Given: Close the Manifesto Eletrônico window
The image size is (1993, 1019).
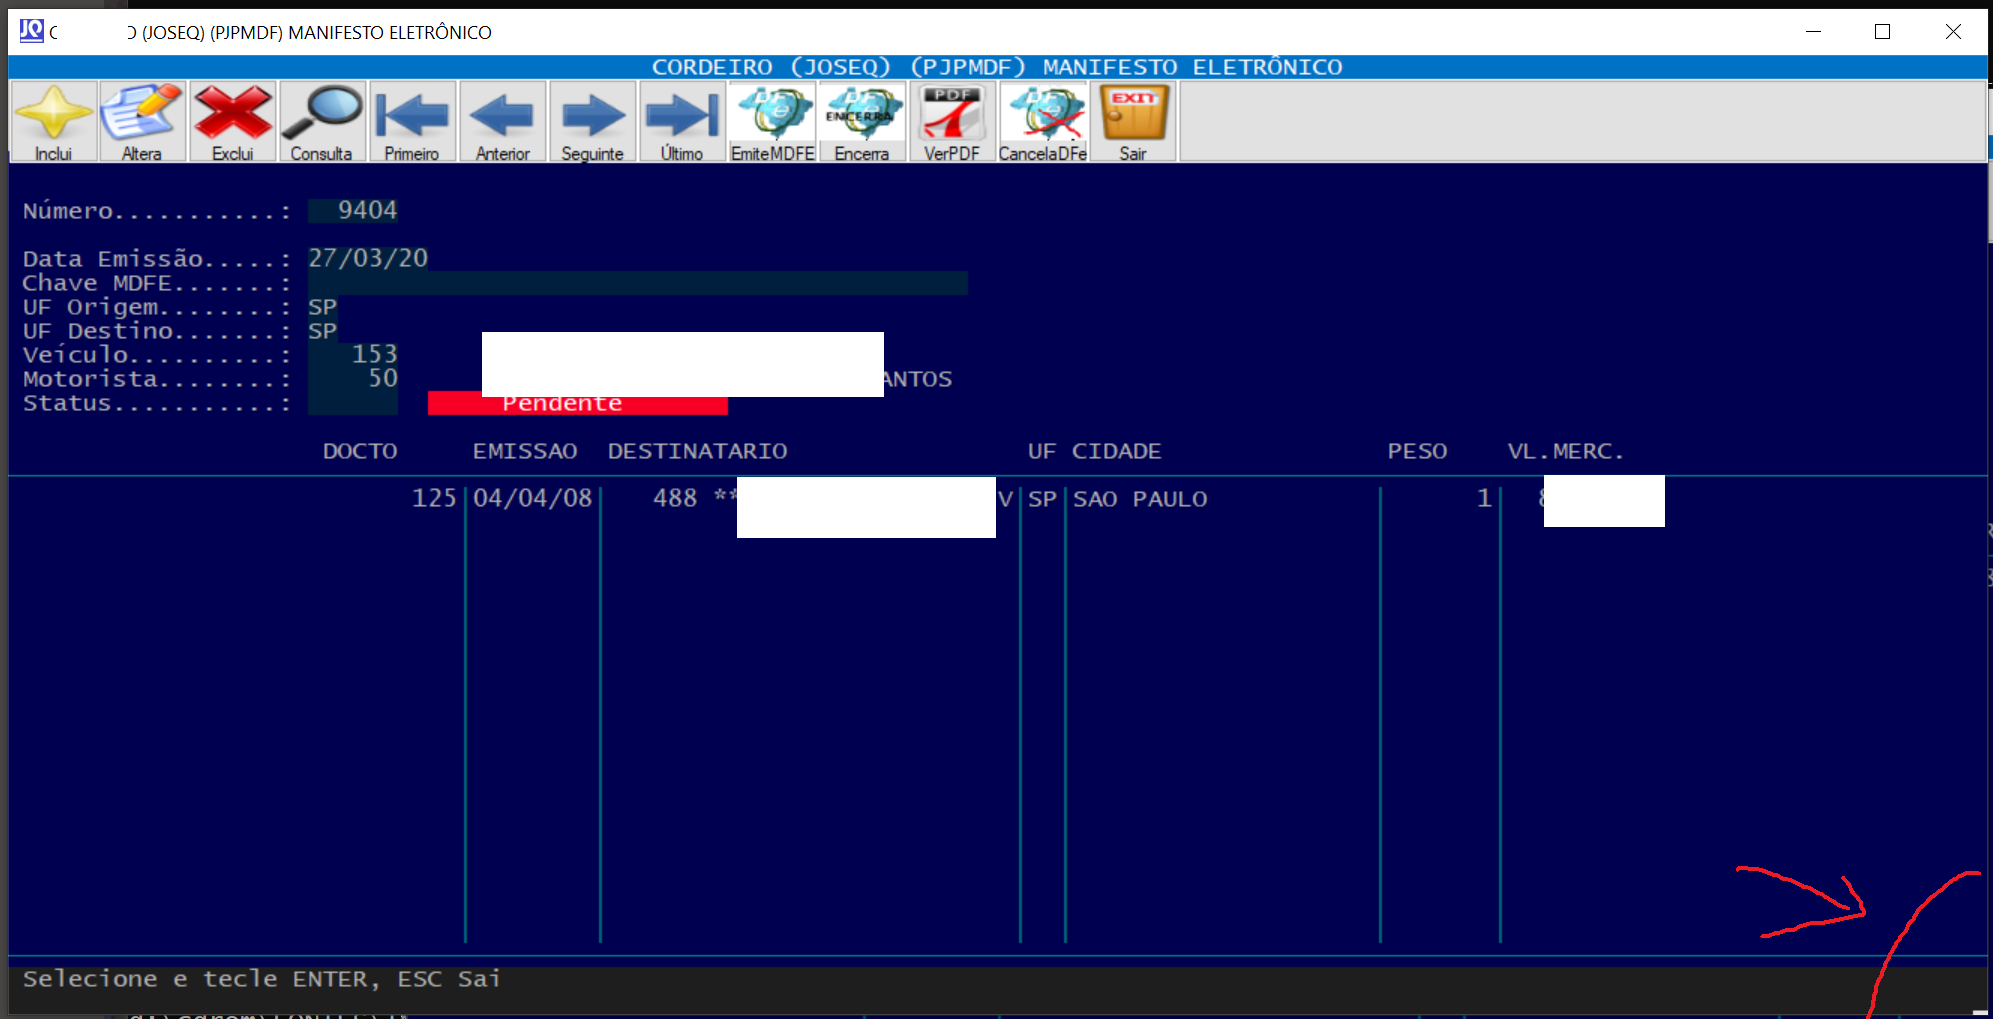Looking at the screenshot, I should [x=1953, y=32].
